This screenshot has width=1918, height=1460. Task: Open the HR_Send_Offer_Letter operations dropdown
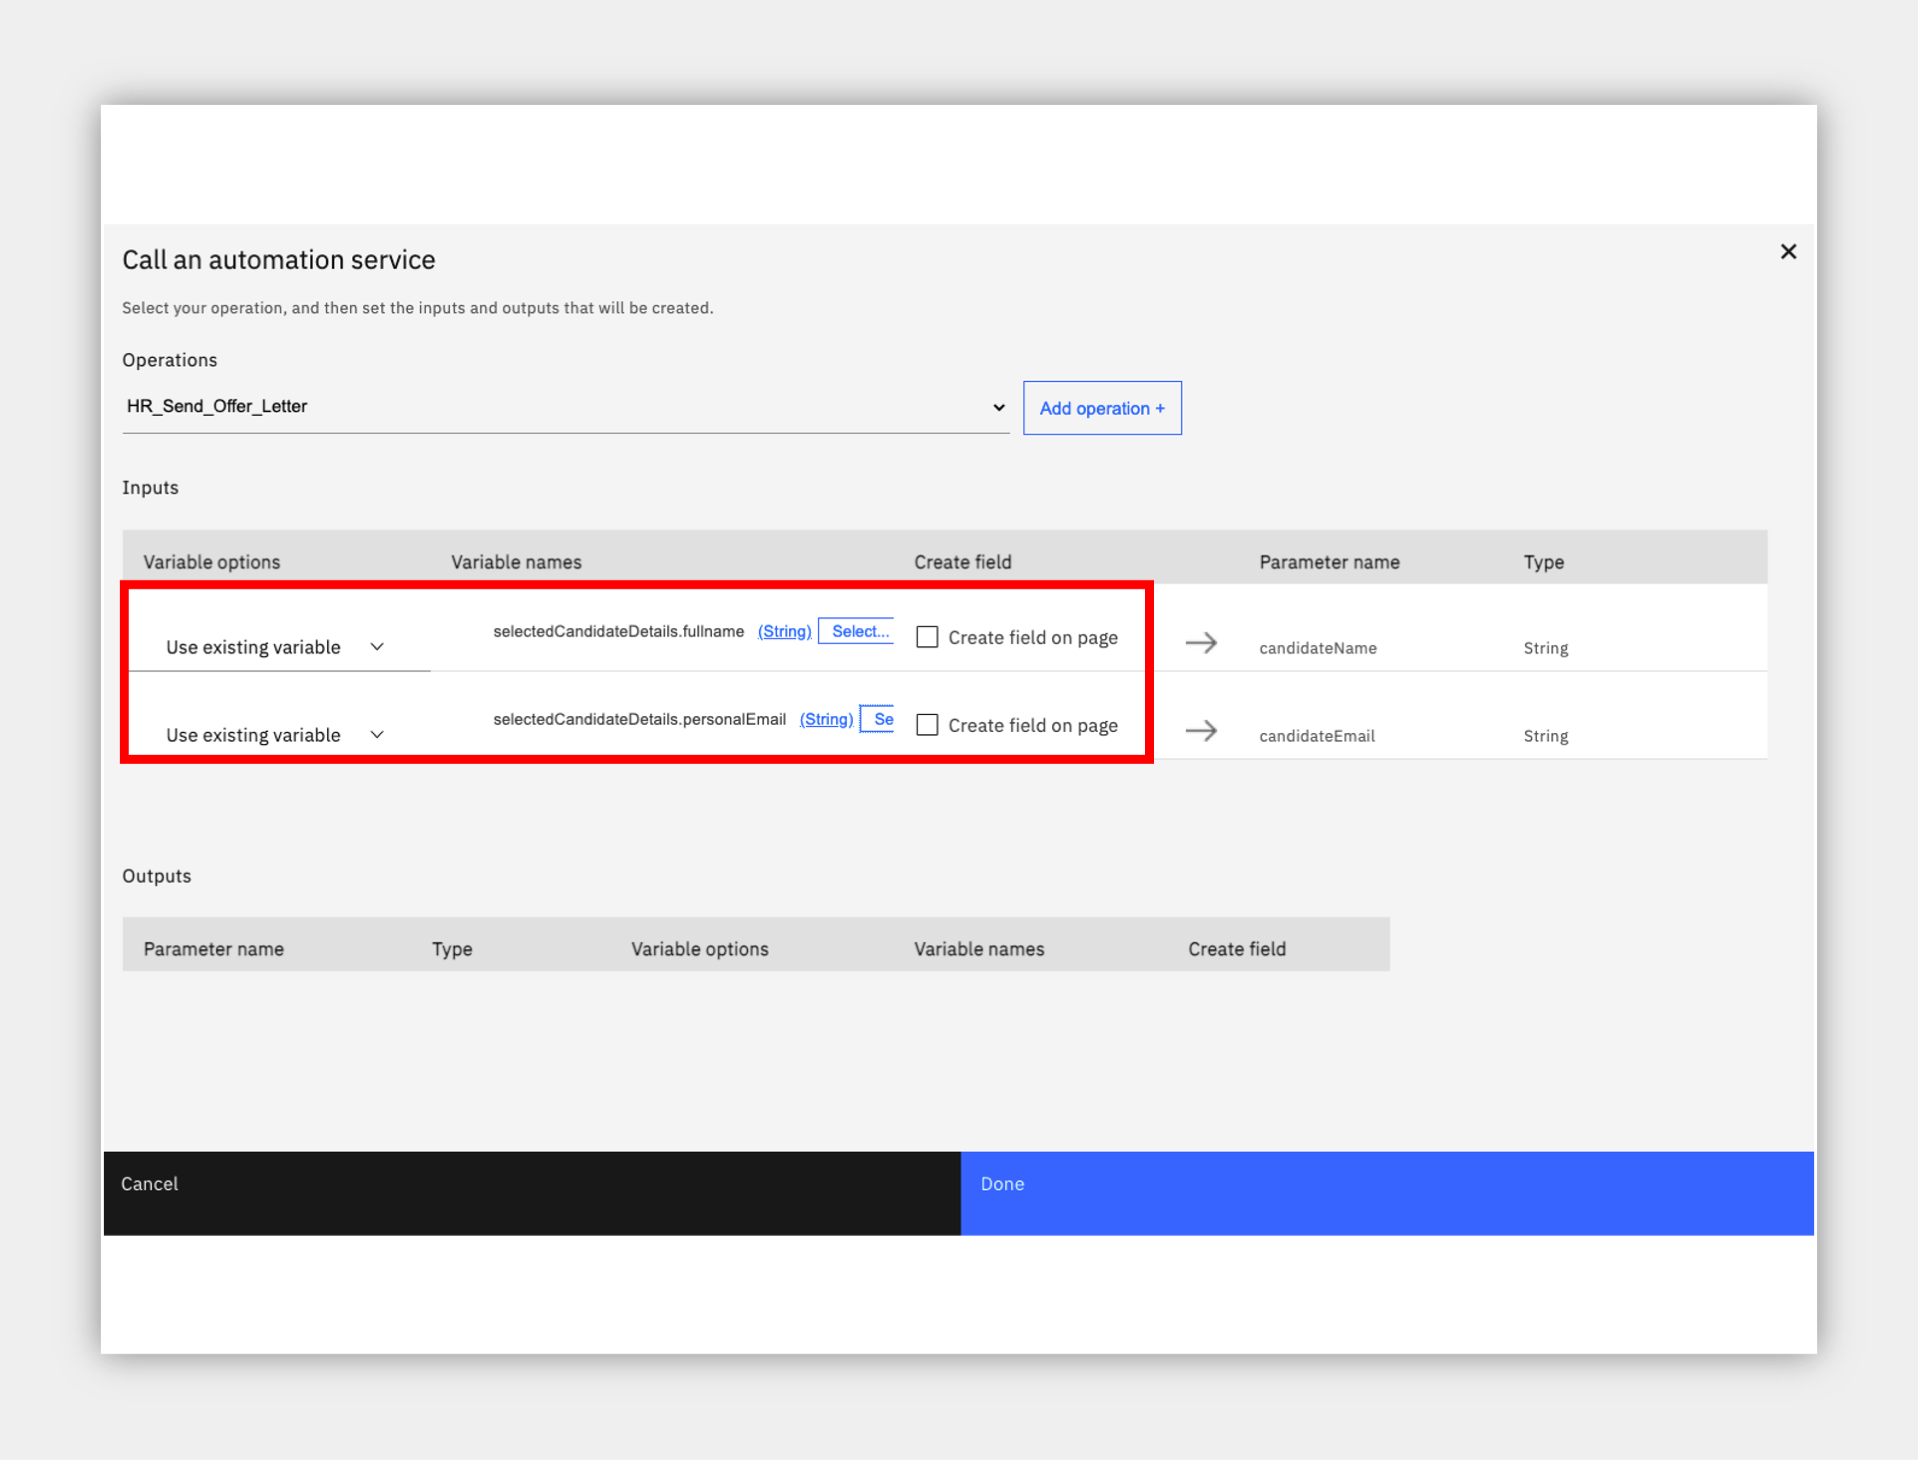(565, 407)
